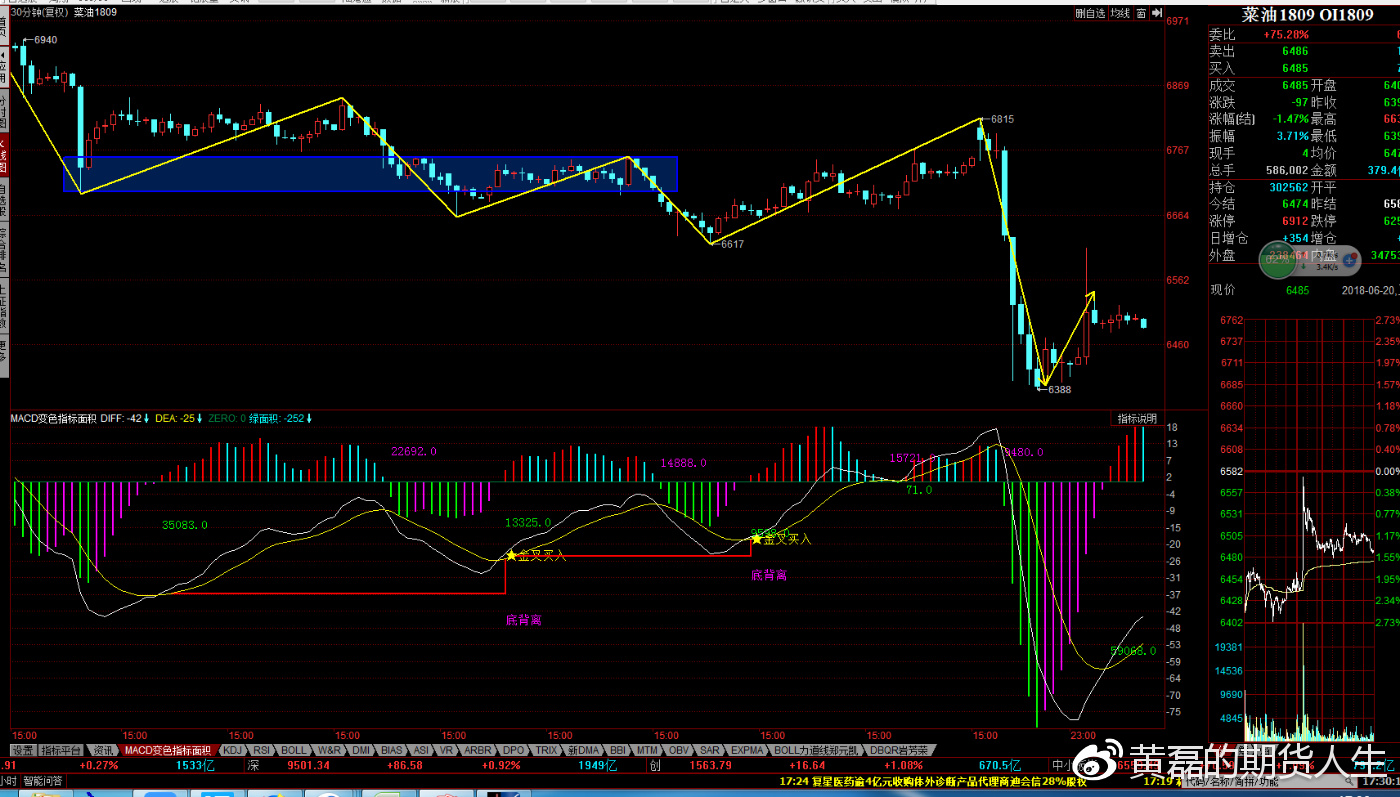Open the 指标平台 tab

61,750
